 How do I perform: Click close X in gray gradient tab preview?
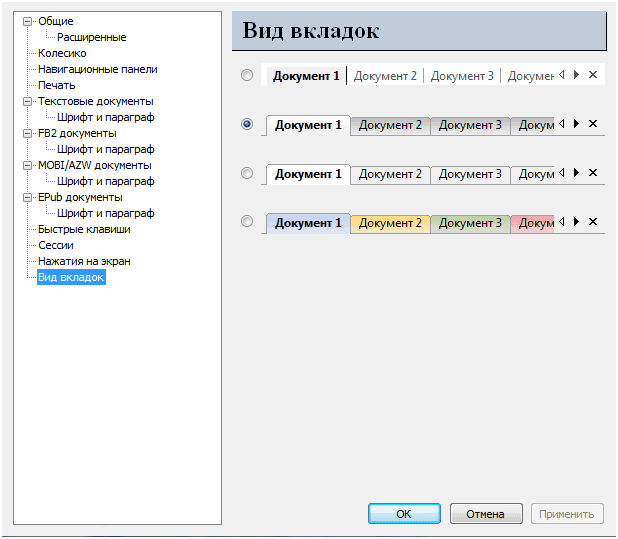[x=593, y=124]
